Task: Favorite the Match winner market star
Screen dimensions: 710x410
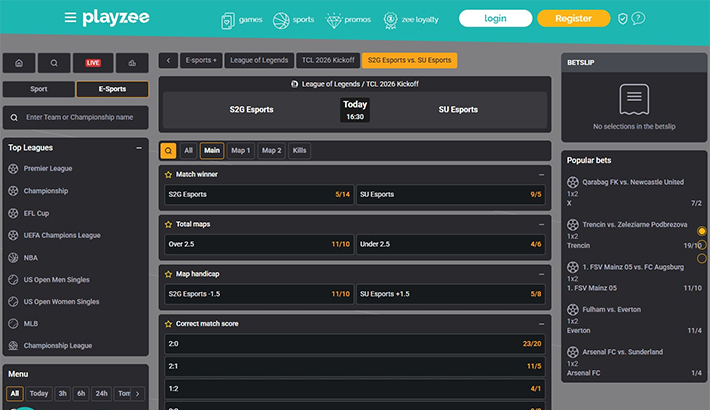Action: coord(168,174)
